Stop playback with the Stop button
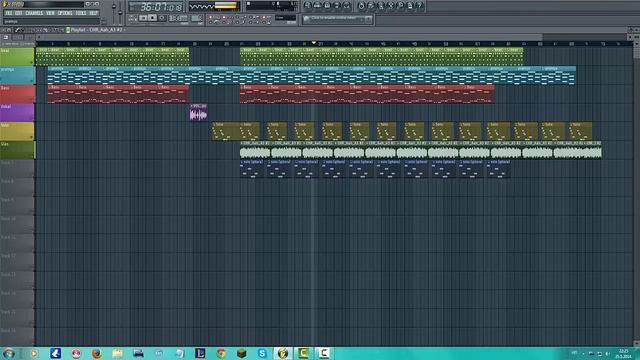Image resolution: width=640 pixels, height=360 pixels. [x=152, y=18]
